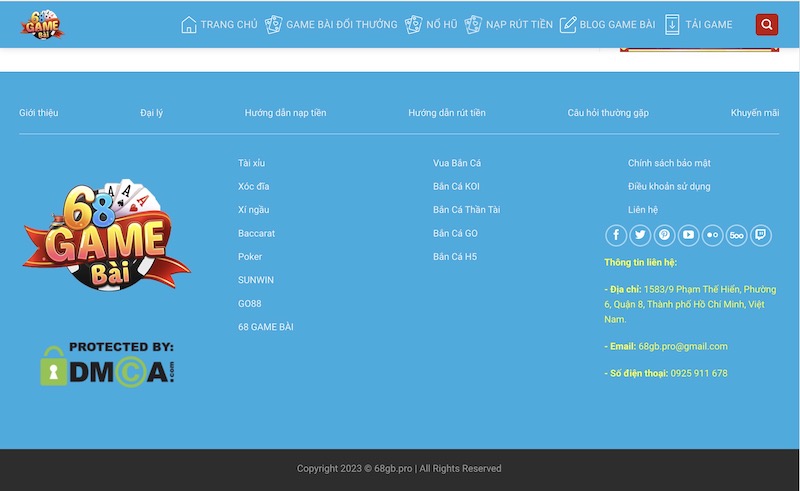Open the Poker link
This screenshot has width=800, height=491.
[x=249, y=257]
